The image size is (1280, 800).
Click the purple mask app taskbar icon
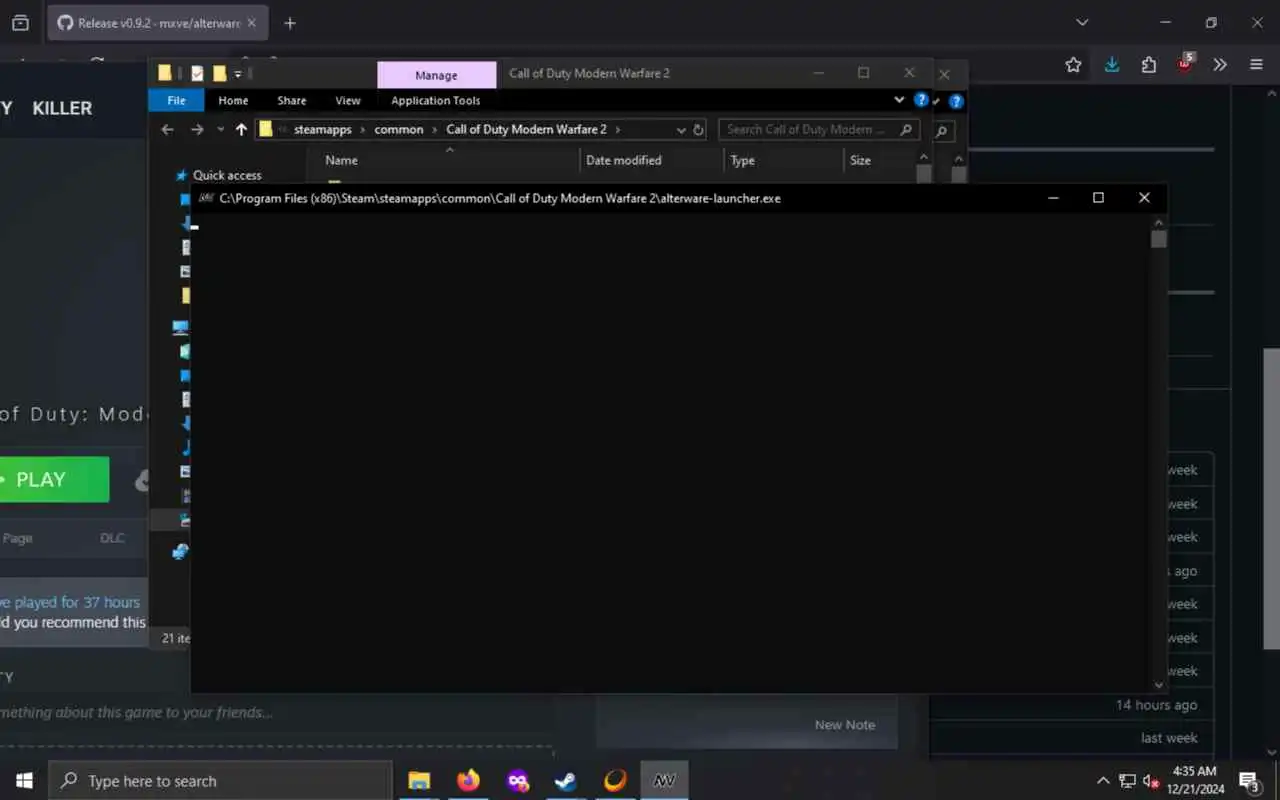tap(517, 781)
